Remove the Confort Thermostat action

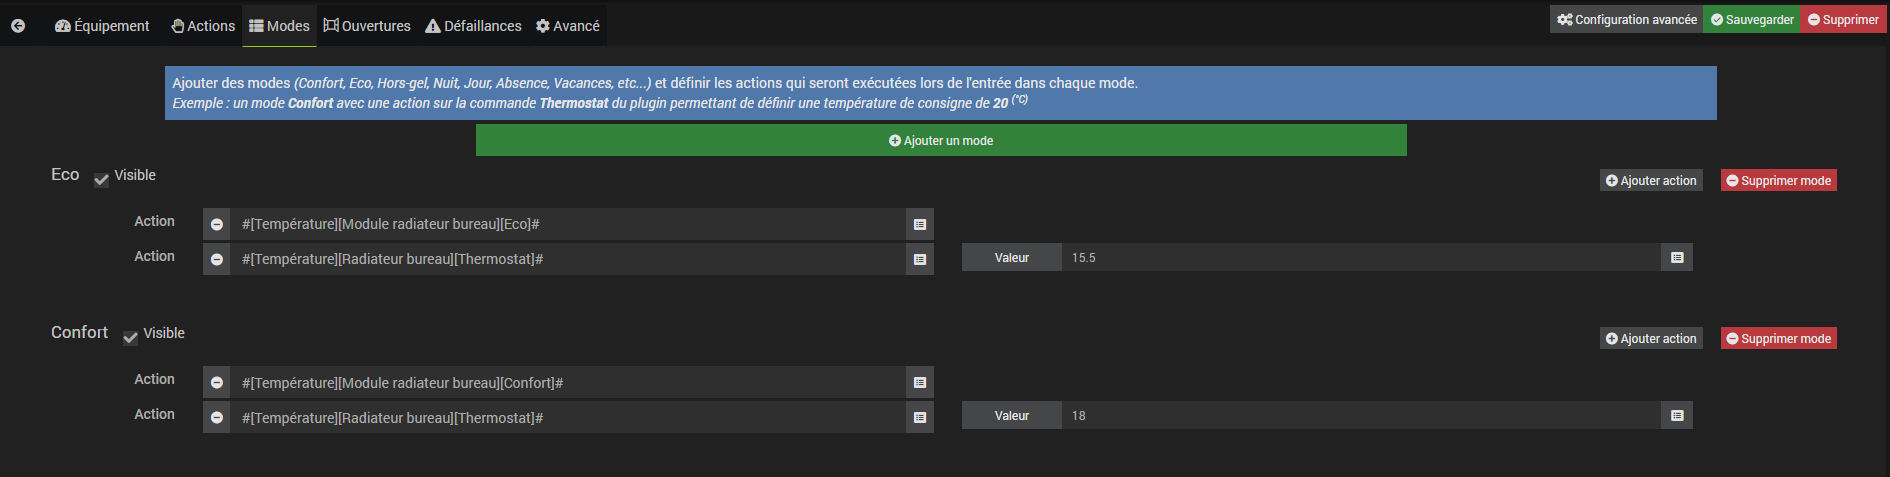(217, 417)
